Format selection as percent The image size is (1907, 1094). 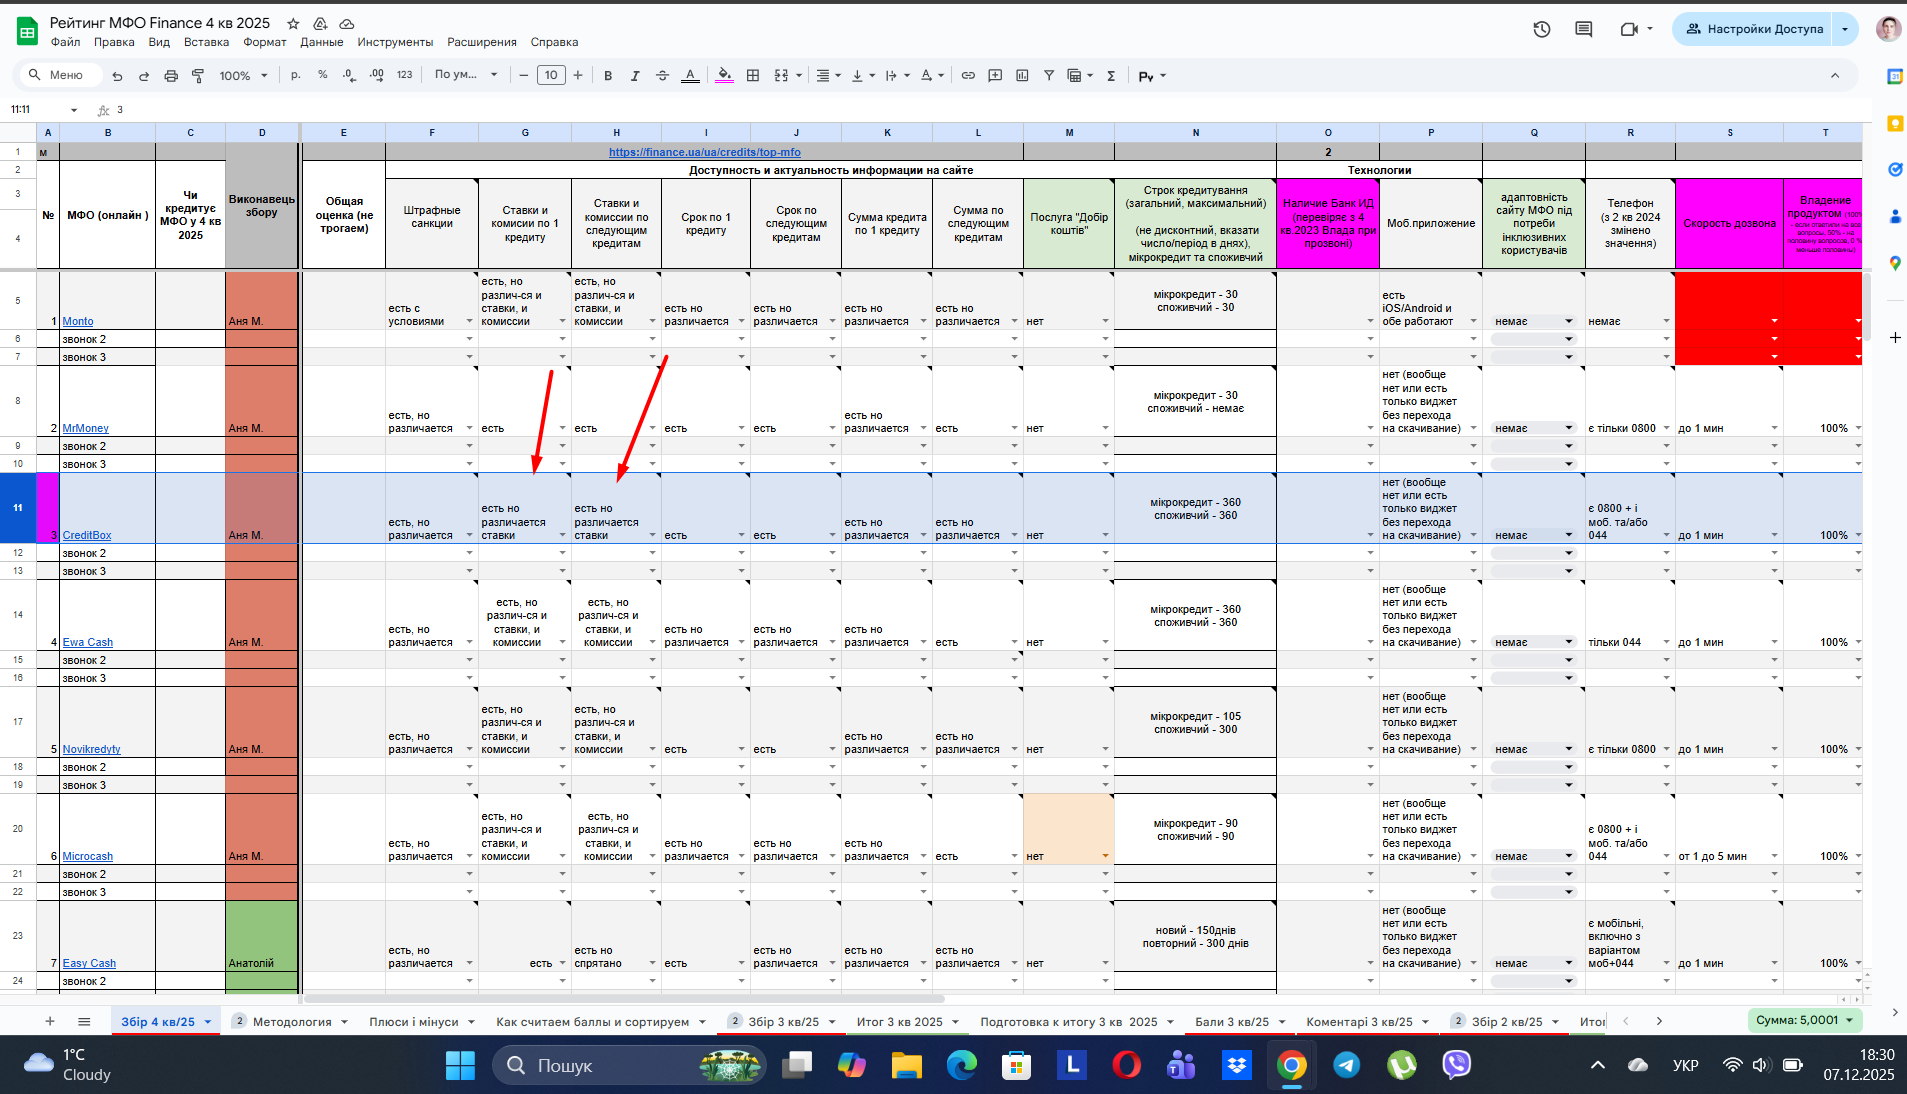click(322, 75)
